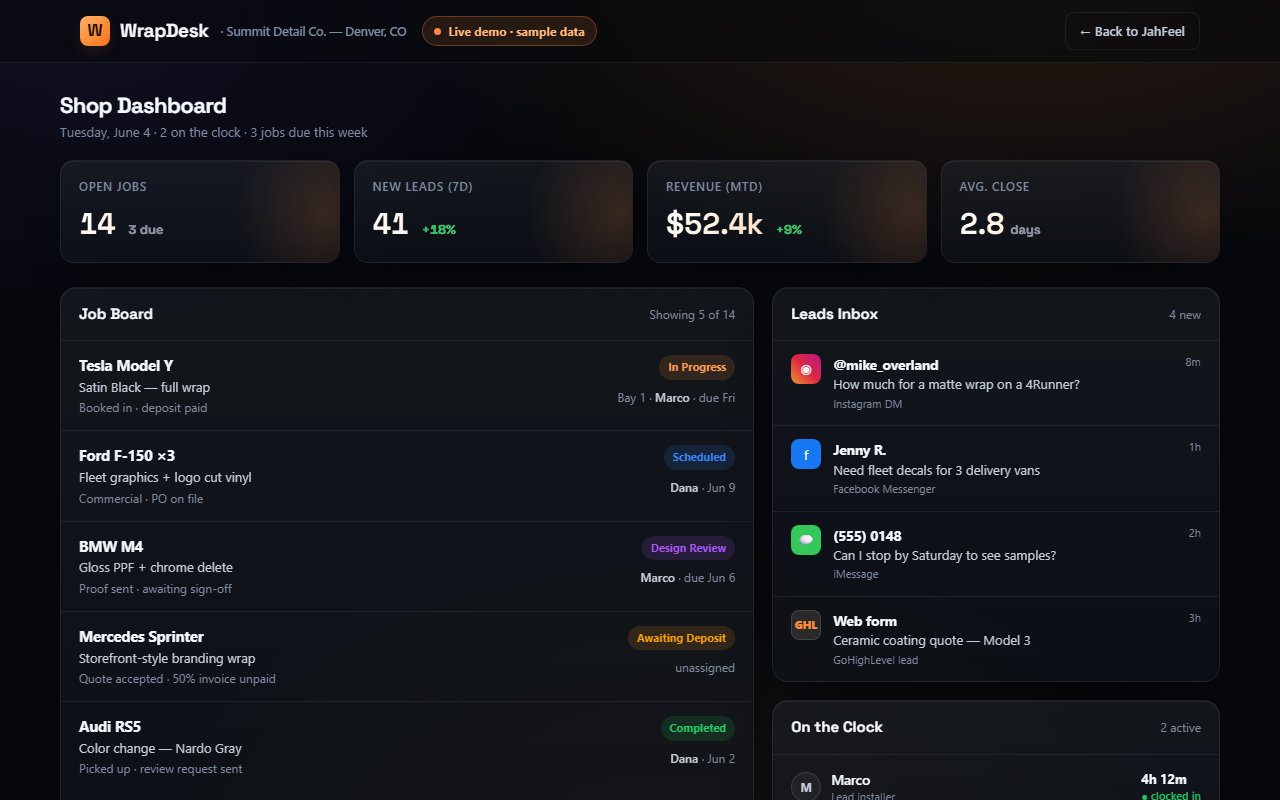Click 'Bay 1 · Marco · due Fri' text

[x=676, y=398]
